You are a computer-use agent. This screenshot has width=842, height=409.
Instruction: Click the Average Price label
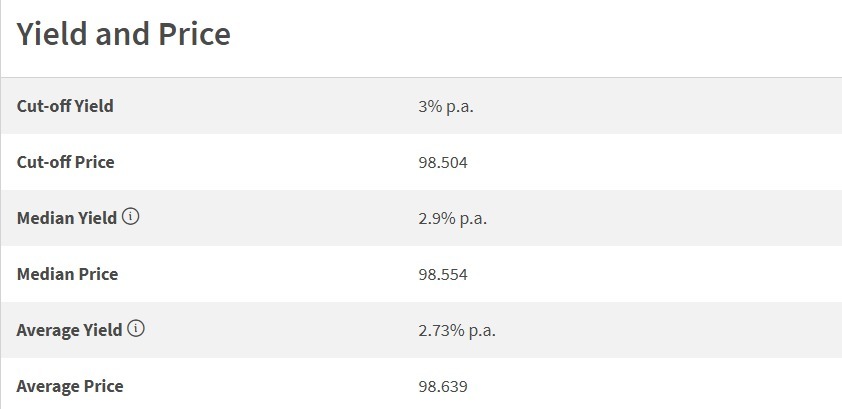click(70, 386)
